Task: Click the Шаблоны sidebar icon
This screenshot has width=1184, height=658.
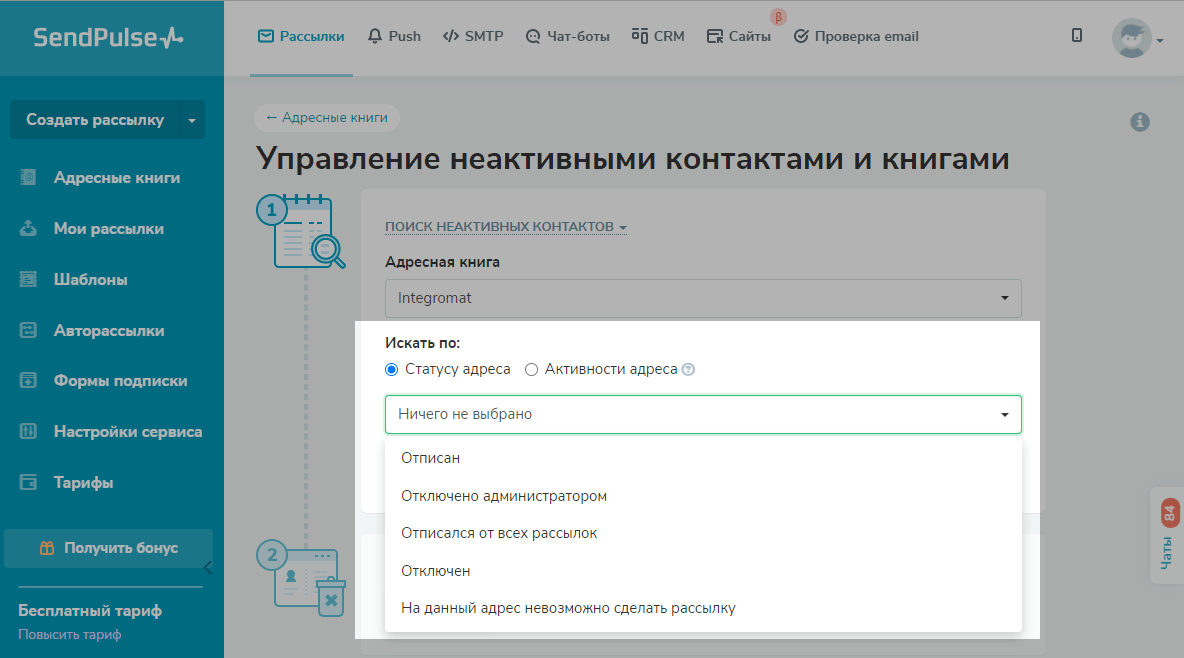Action: click(28, 280)
